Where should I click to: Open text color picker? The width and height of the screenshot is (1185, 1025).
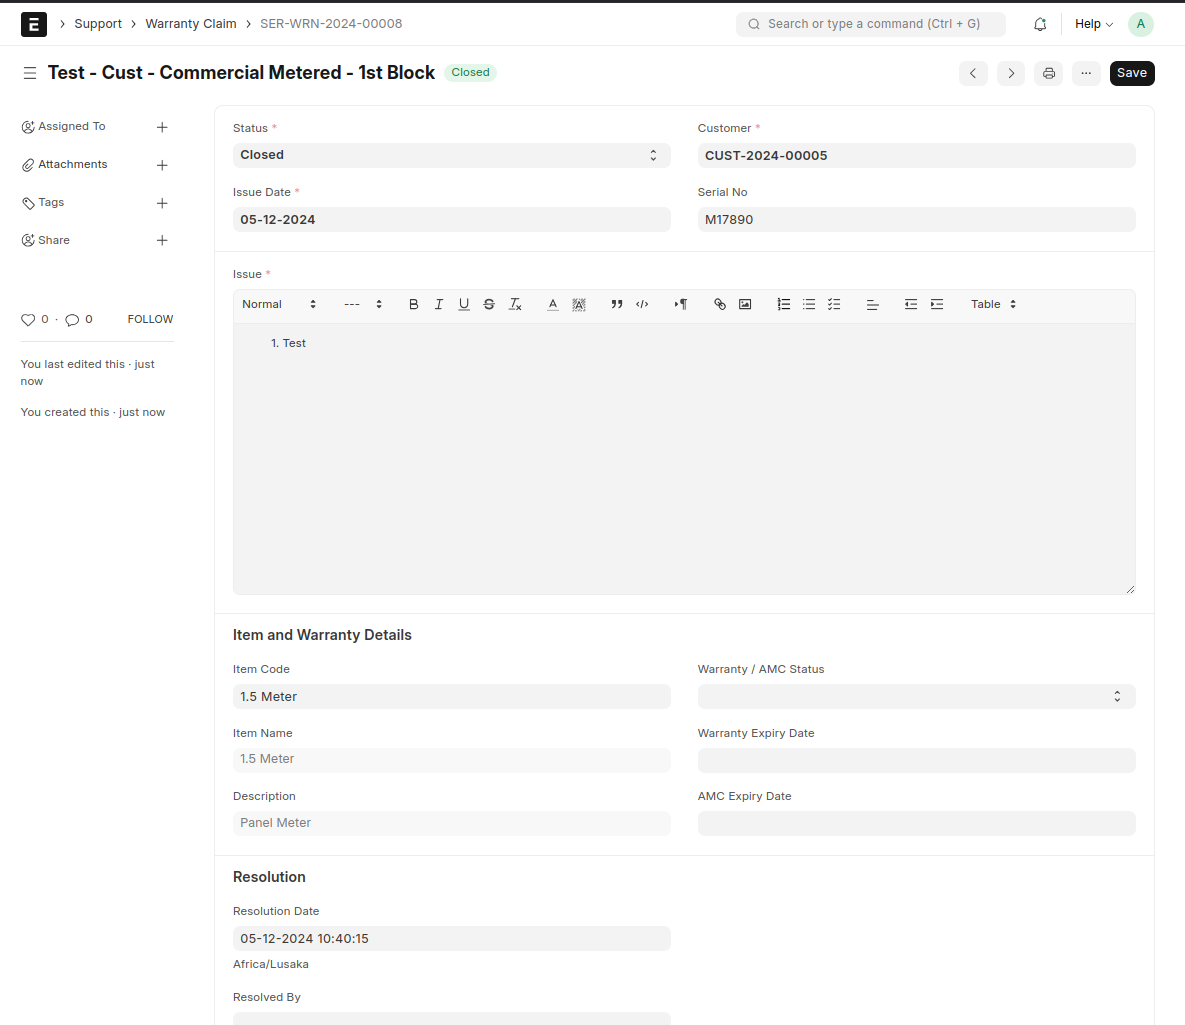click(x=553, y=304)
